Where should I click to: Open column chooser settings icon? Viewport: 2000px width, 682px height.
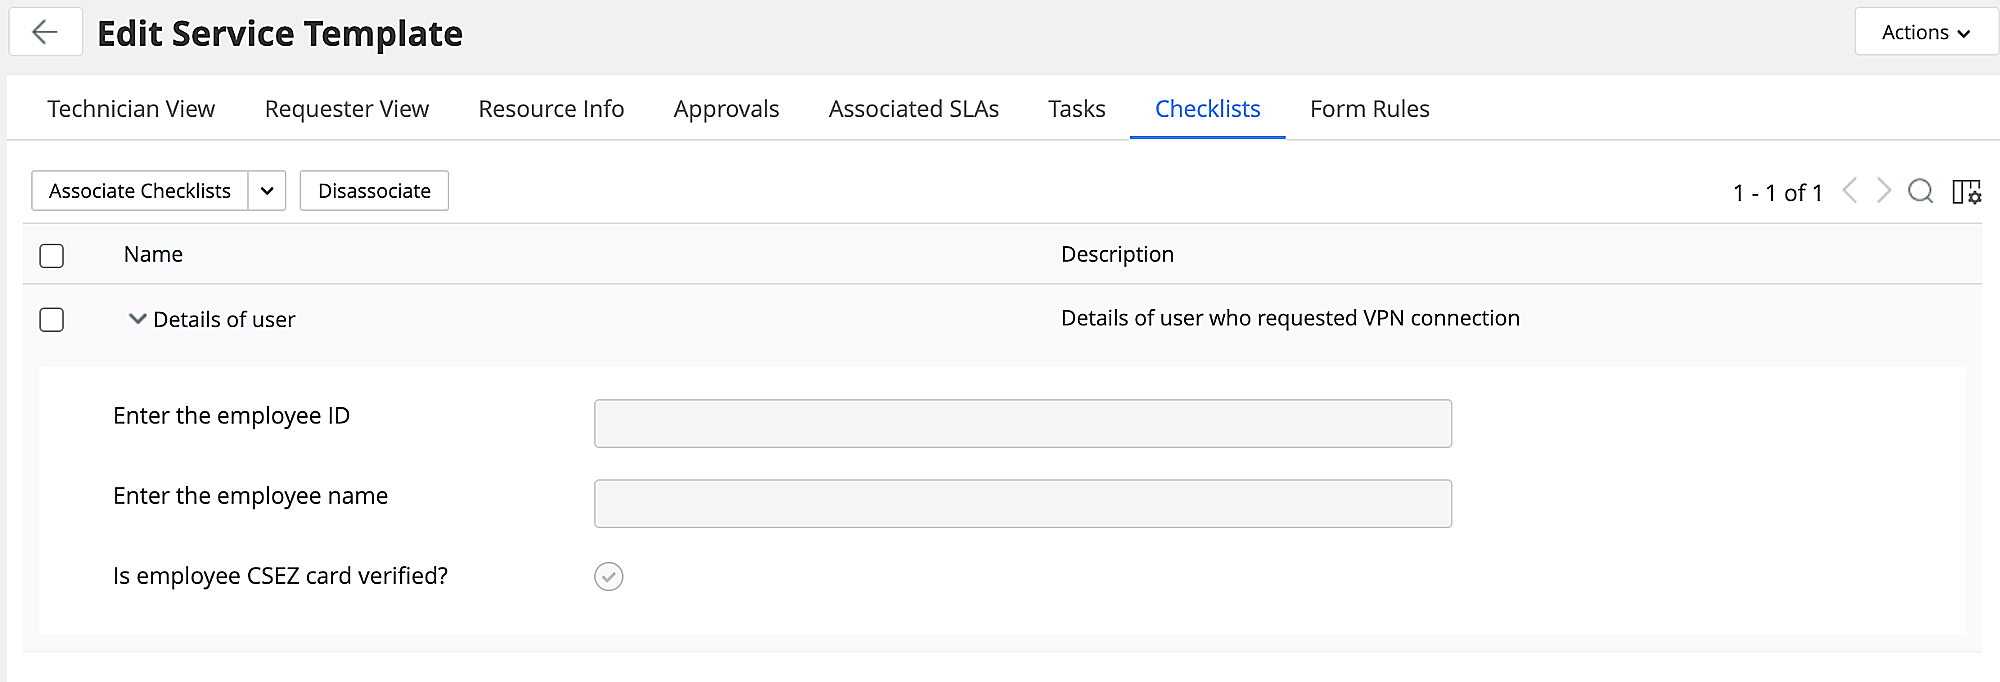pos(1966,192)
